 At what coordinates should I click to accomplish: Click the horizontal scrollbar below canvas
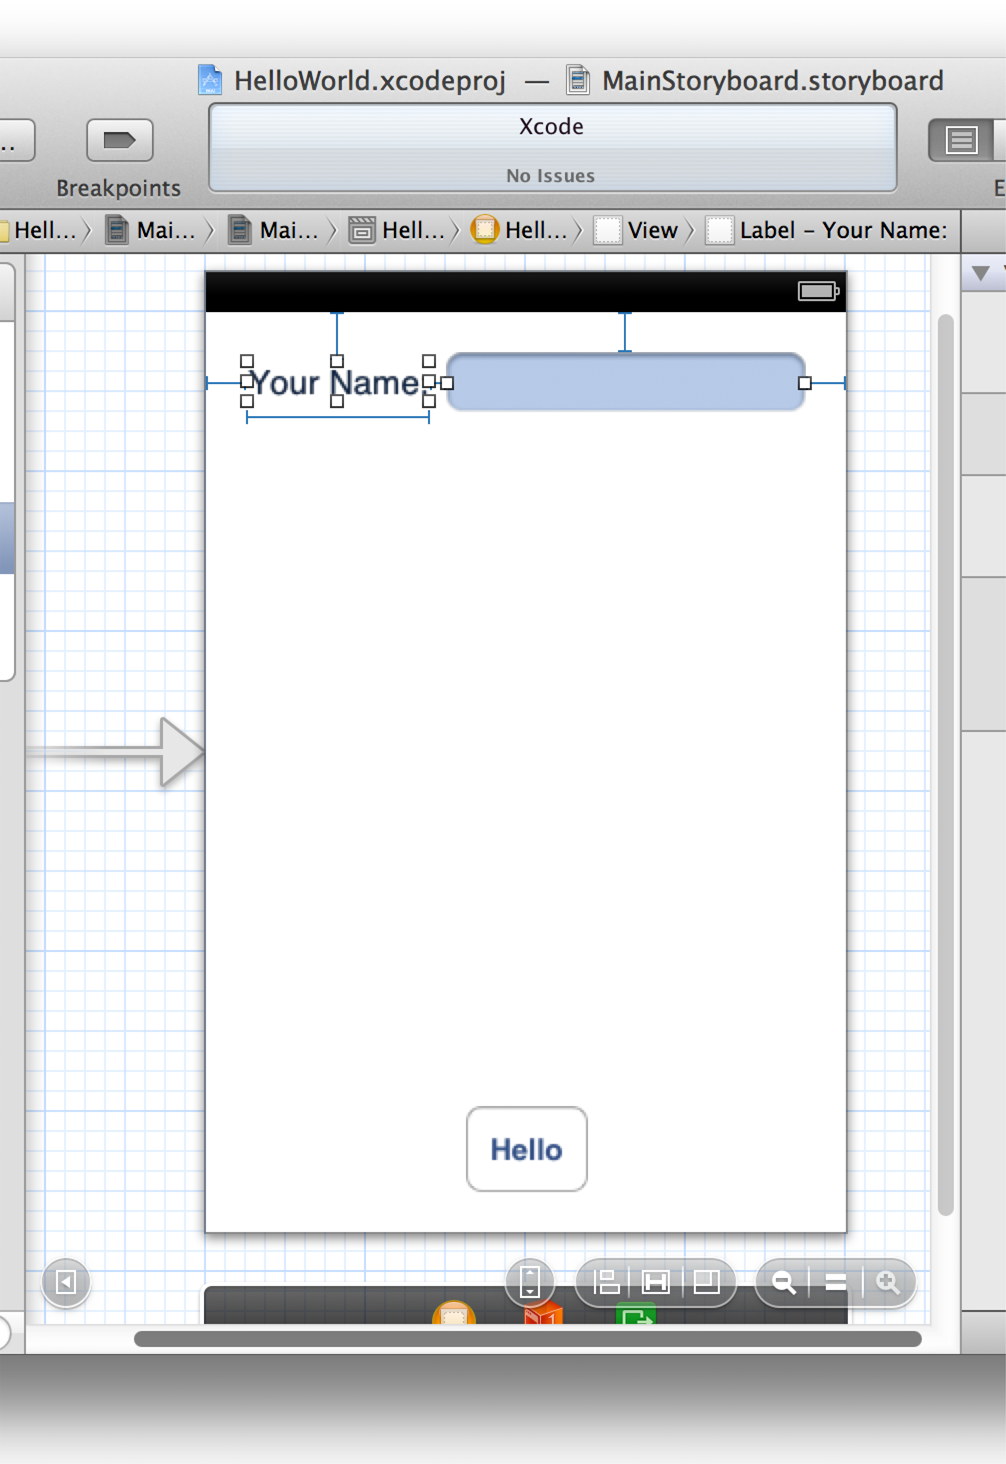527,1339
